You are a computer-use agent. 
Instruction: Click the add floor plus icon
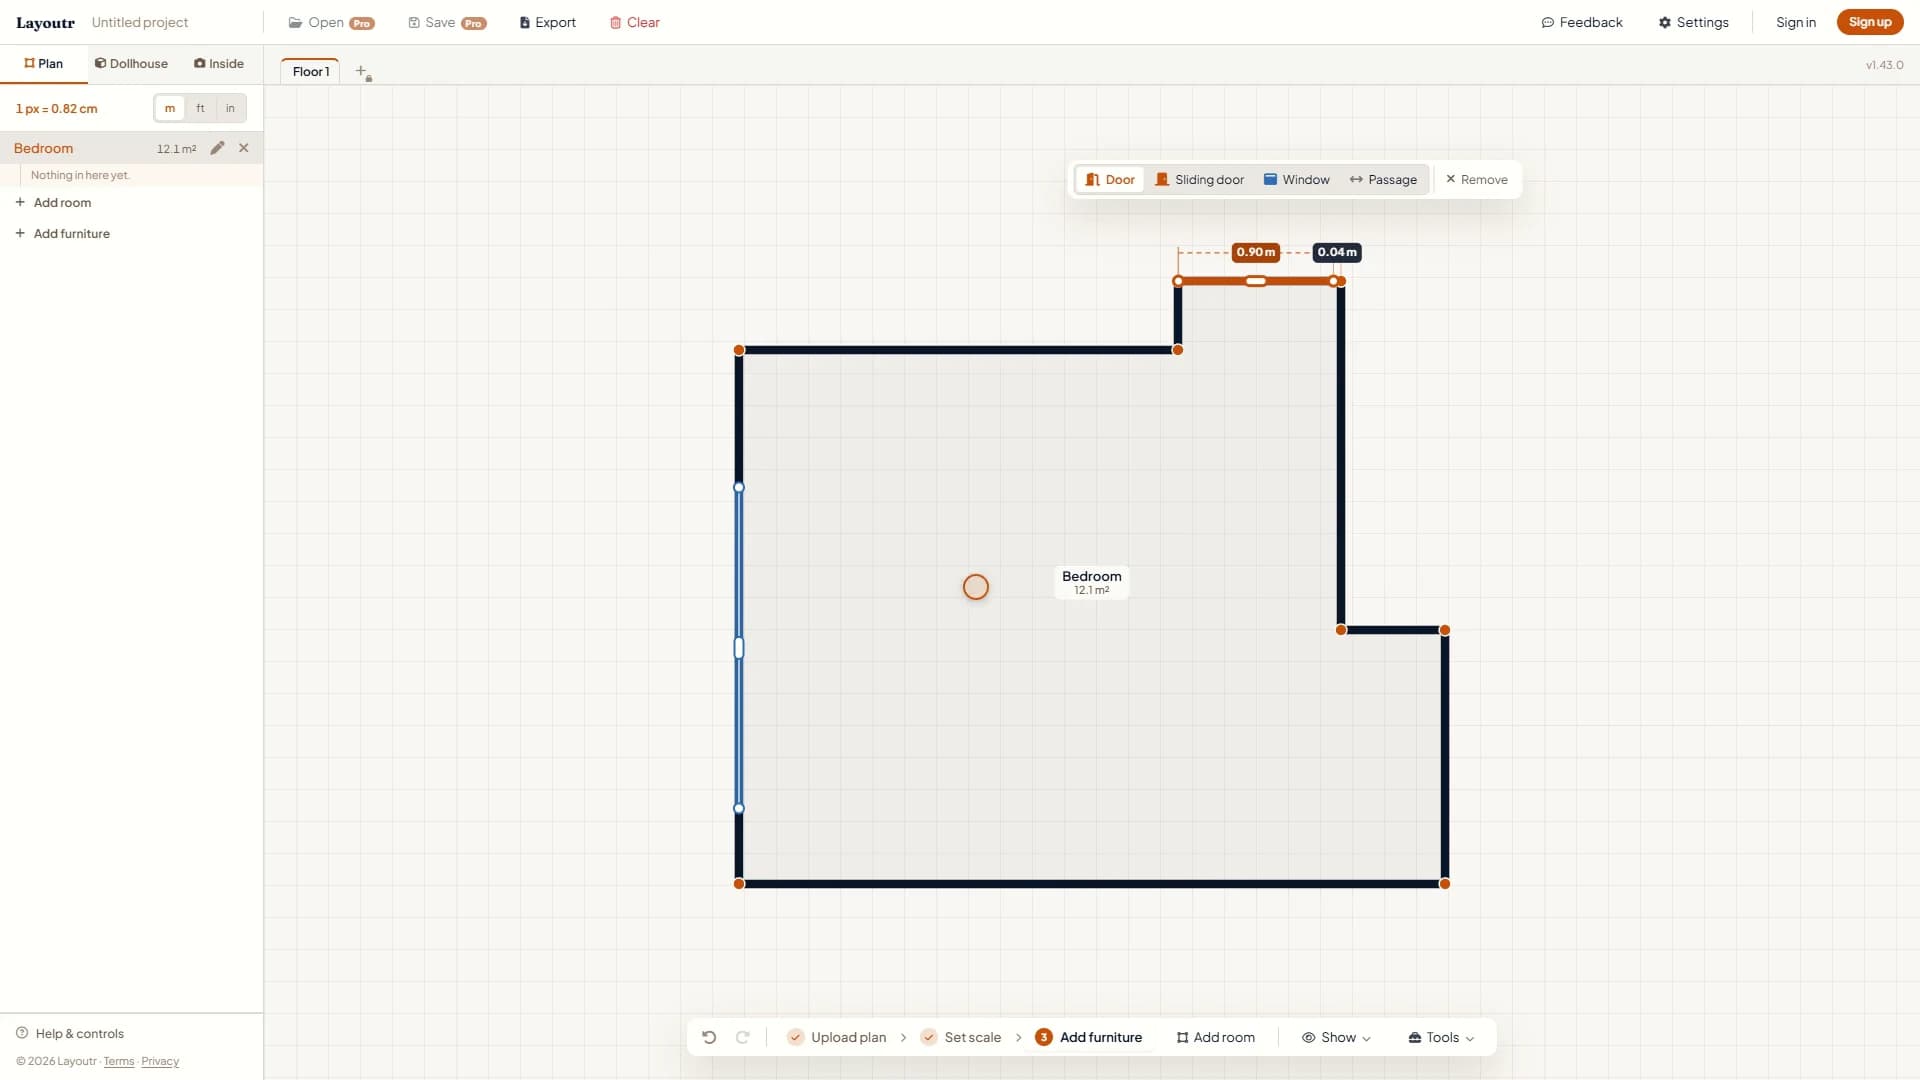point(362,72)
